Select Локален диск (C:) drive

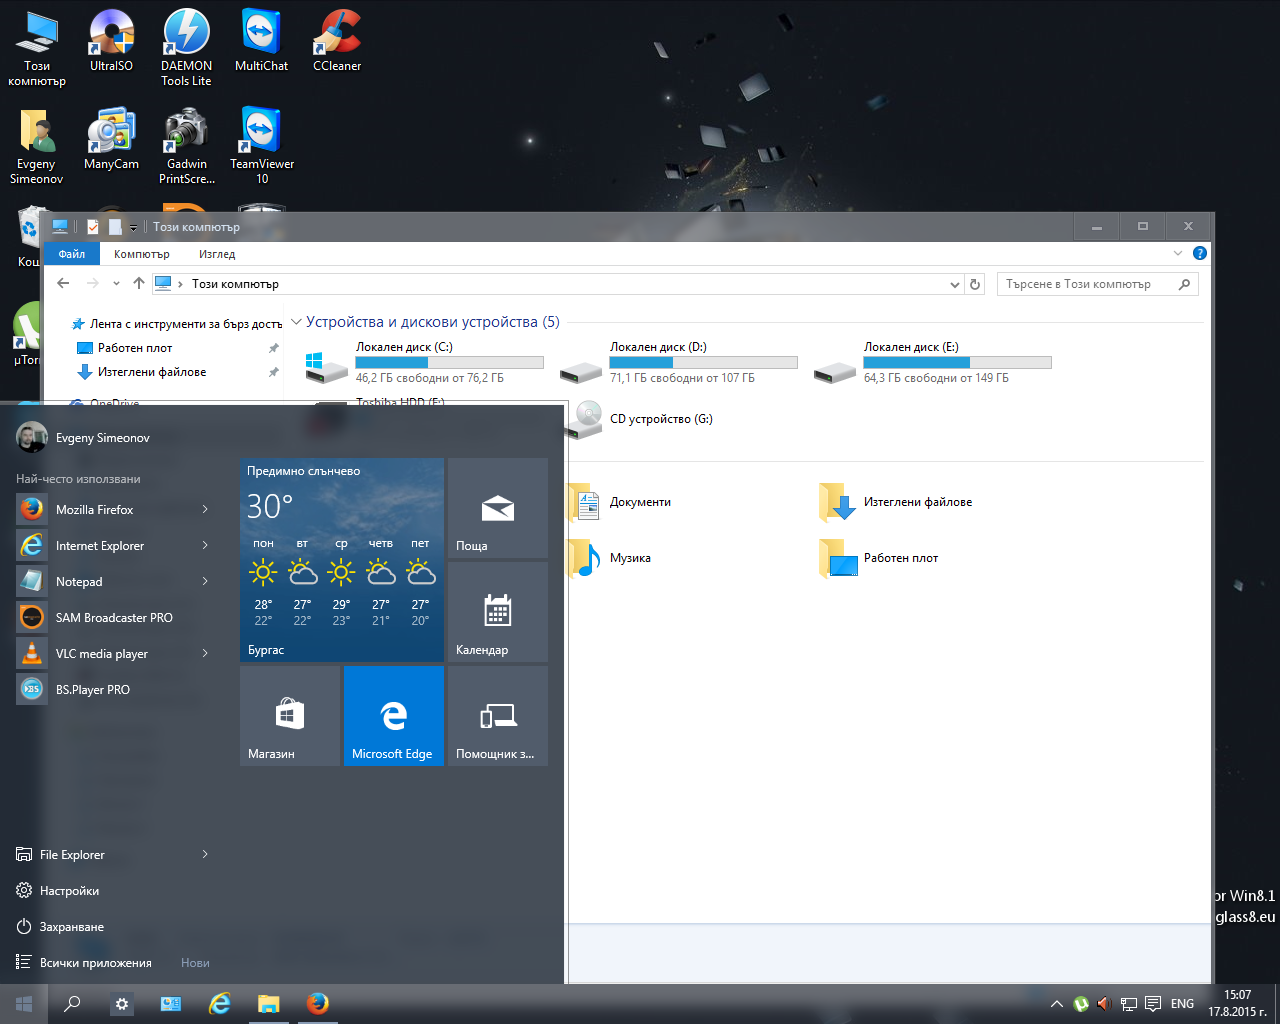(x=426, y=365)
